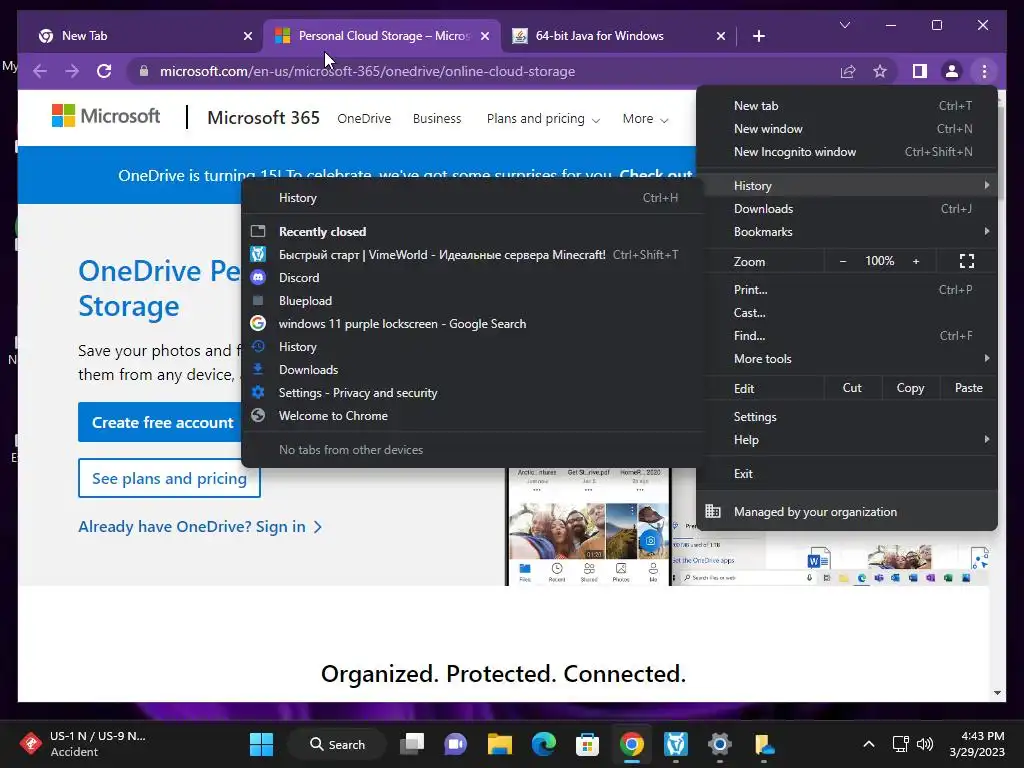
Task: Open the OneDrive nav link
Action: point(364,118)
